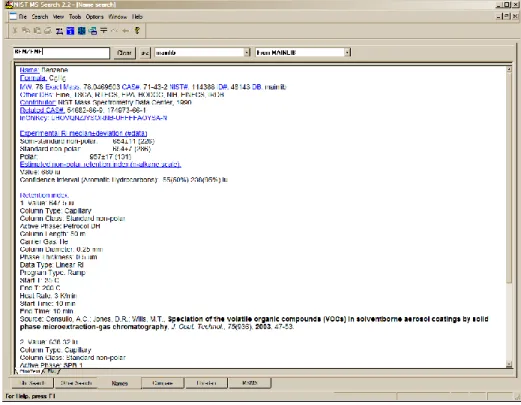Open the Help menu
The image size is (521, 405).
(x=137, y=16)
